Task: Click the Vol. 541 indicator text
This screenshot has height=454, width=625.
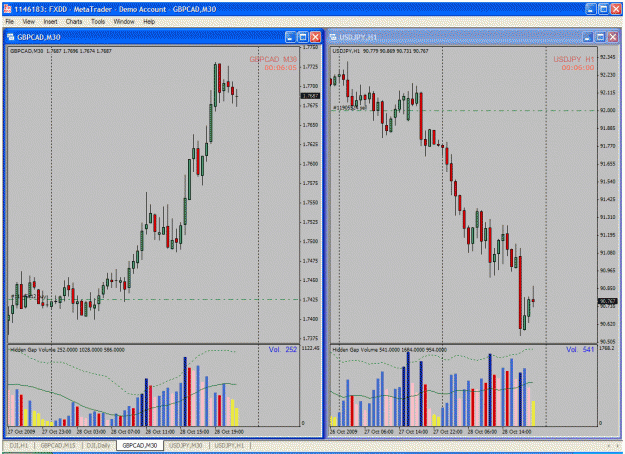Action: point(580,350)
